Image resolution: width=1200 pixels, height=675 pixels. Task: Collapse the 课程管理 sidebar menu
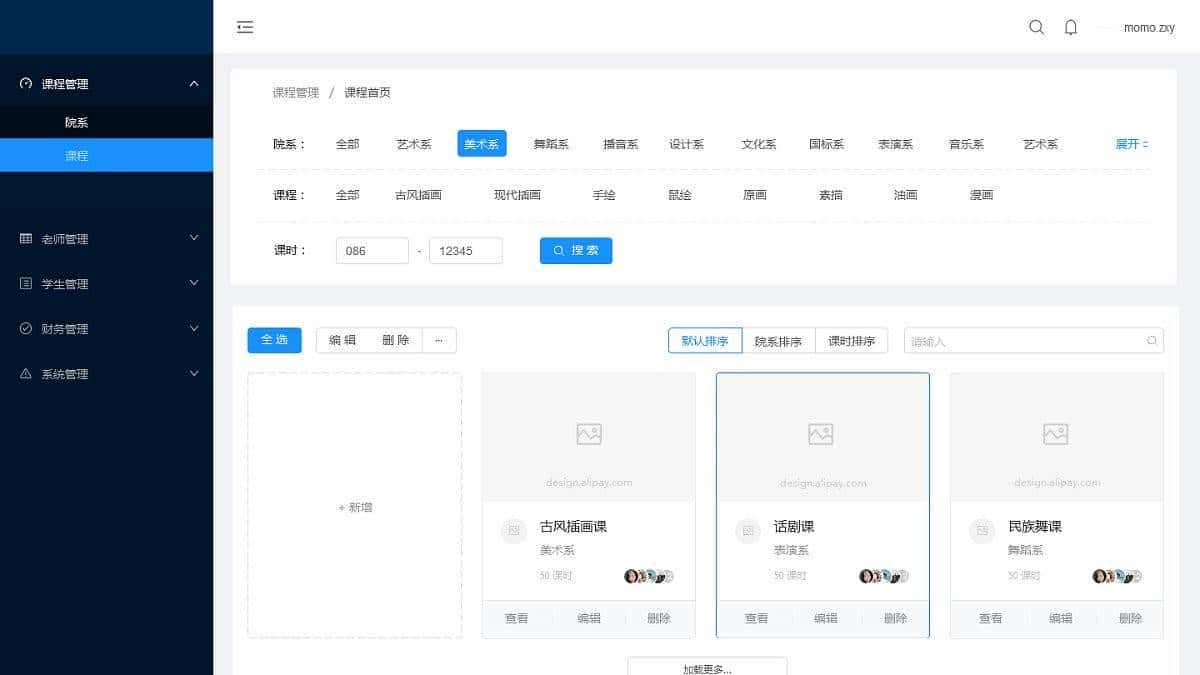(x=107, y=84)
